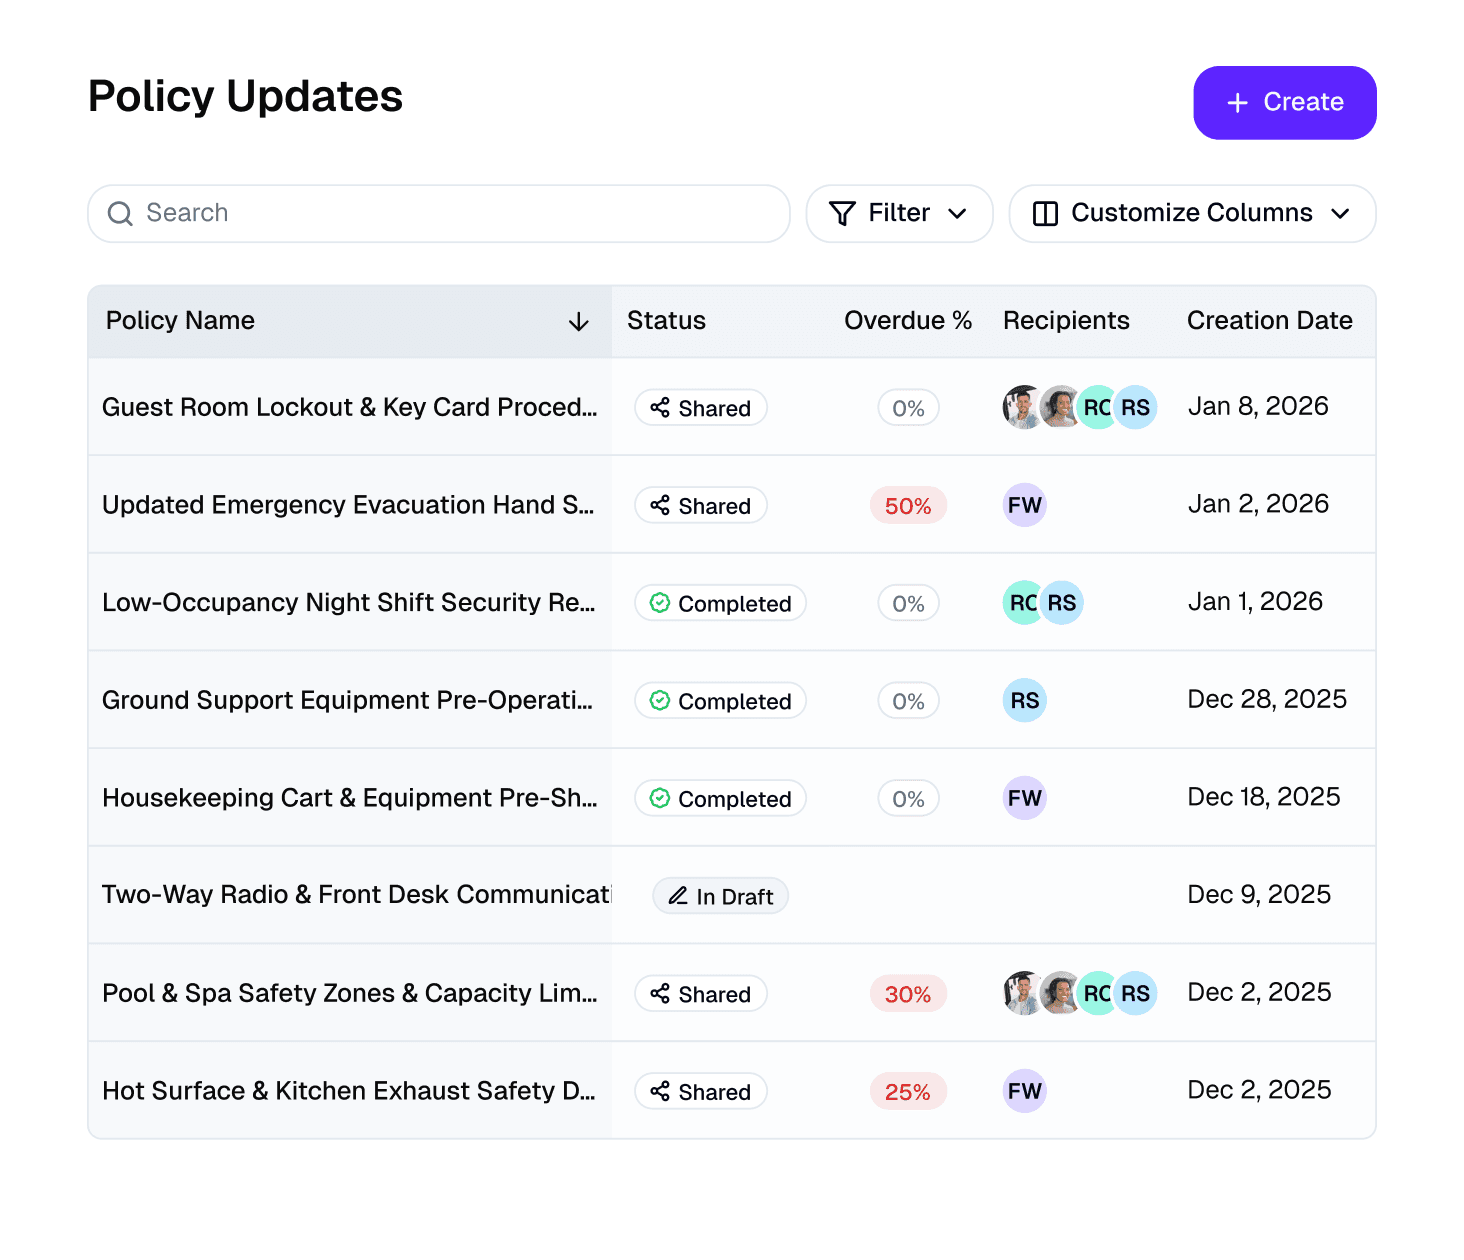The image size is (1464, 1260).
Task: Click the Jan 2, 2026 creation date
Action: [x=1258, y=504]
